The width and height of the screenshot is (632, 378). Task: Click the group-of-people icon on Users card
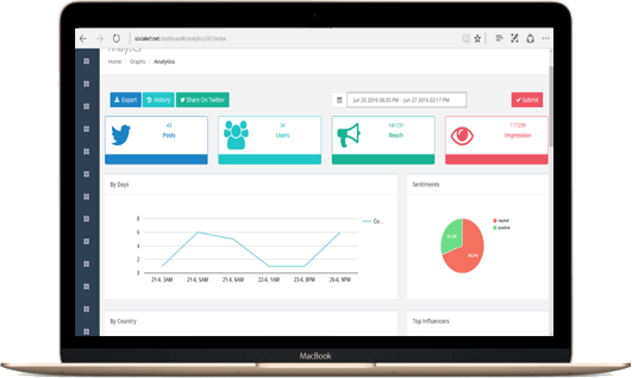(x=236, y=135)
